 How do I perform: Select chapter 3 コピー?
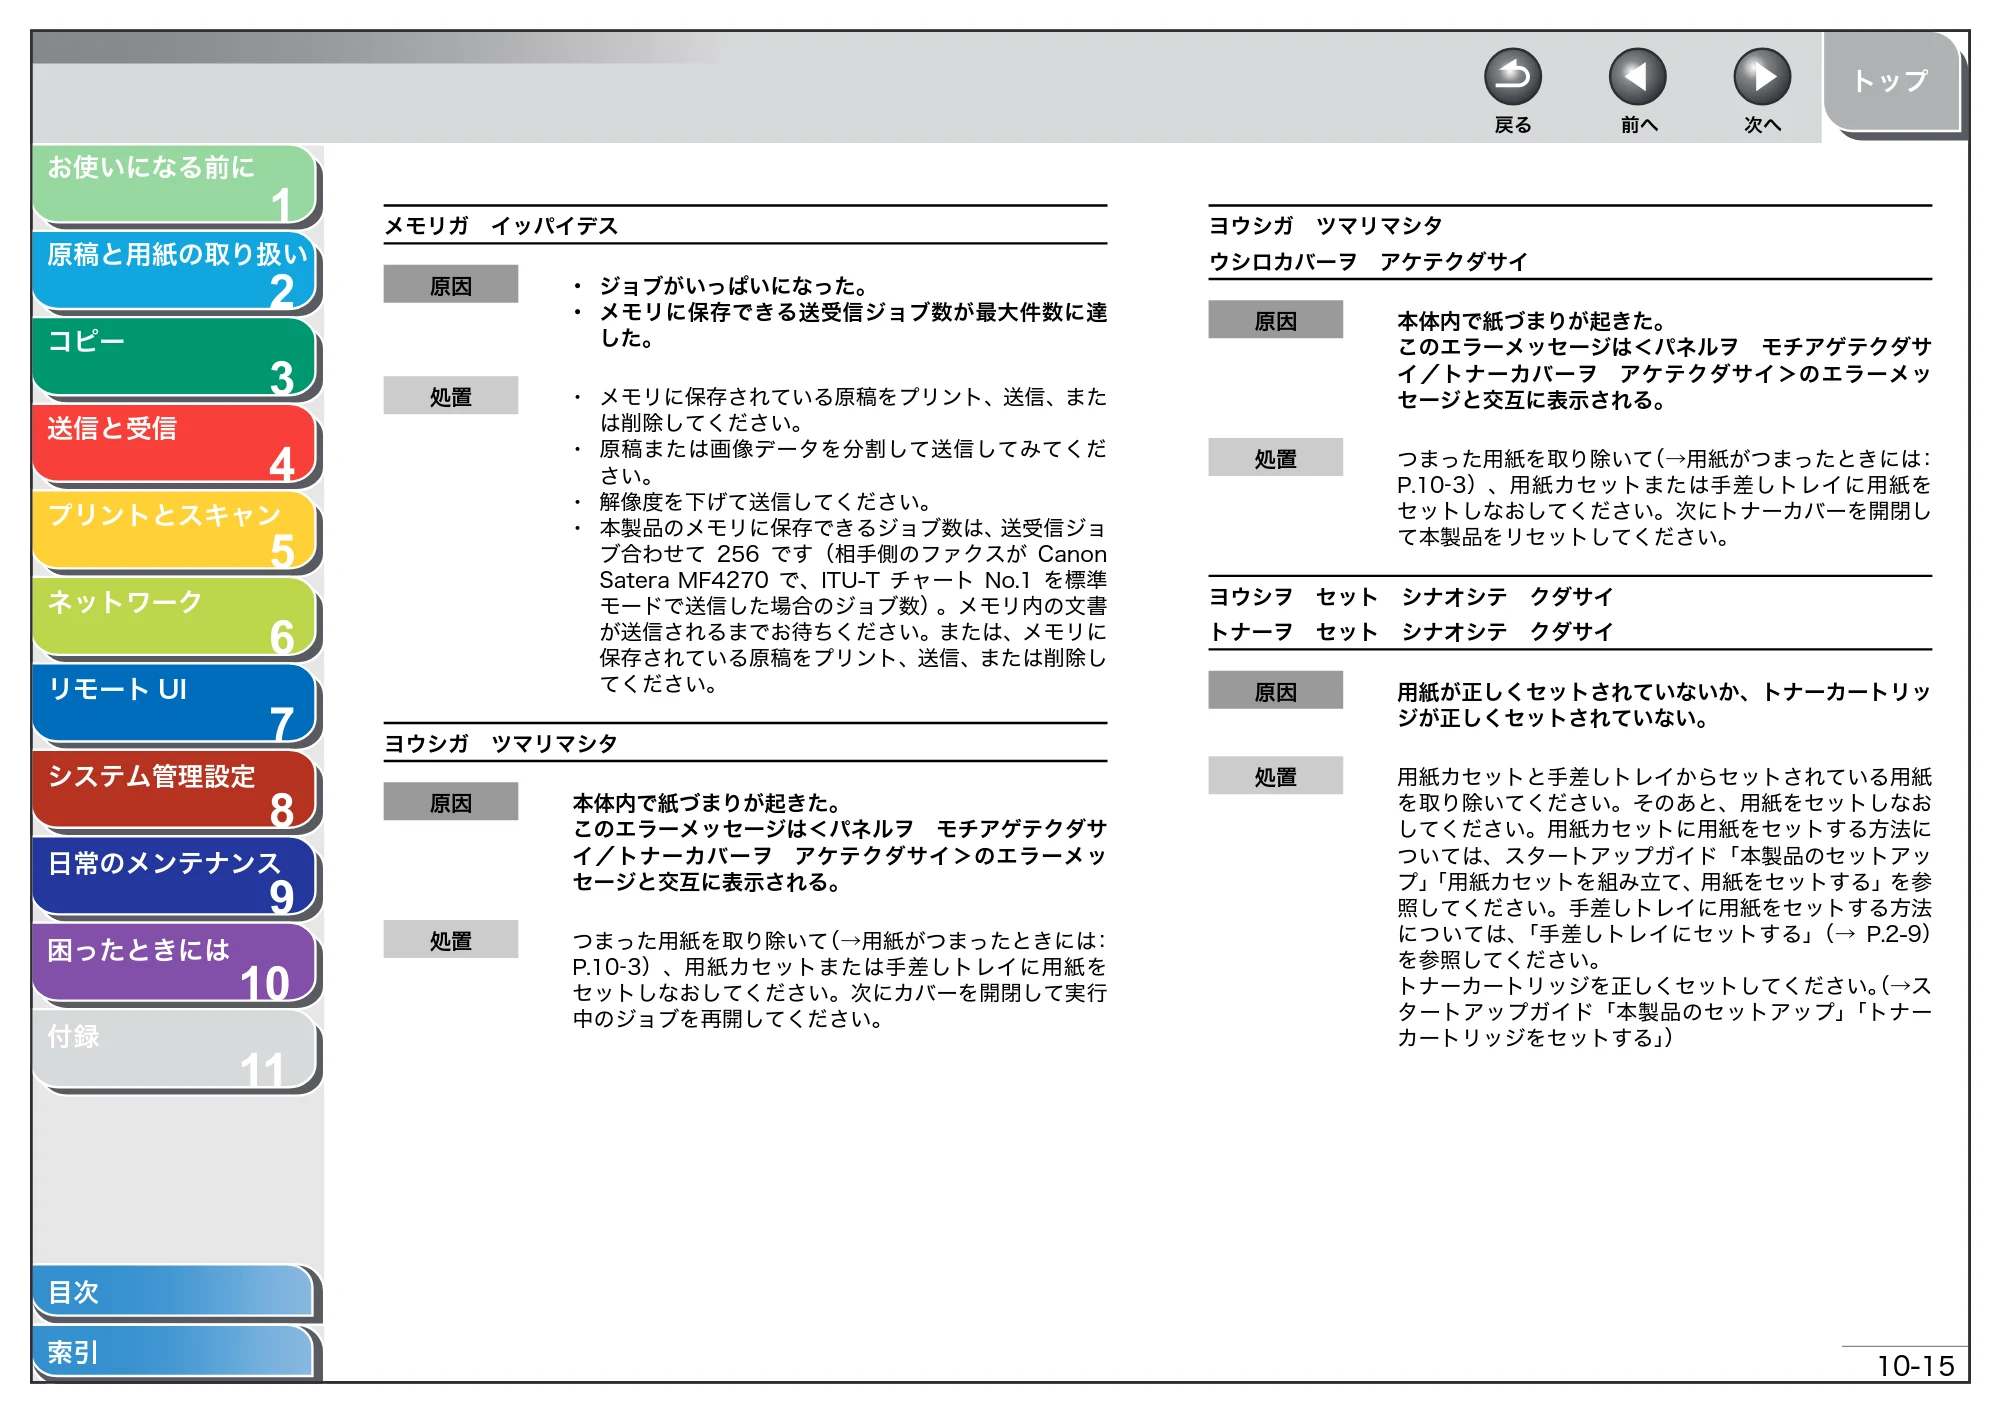pos(175,359)
